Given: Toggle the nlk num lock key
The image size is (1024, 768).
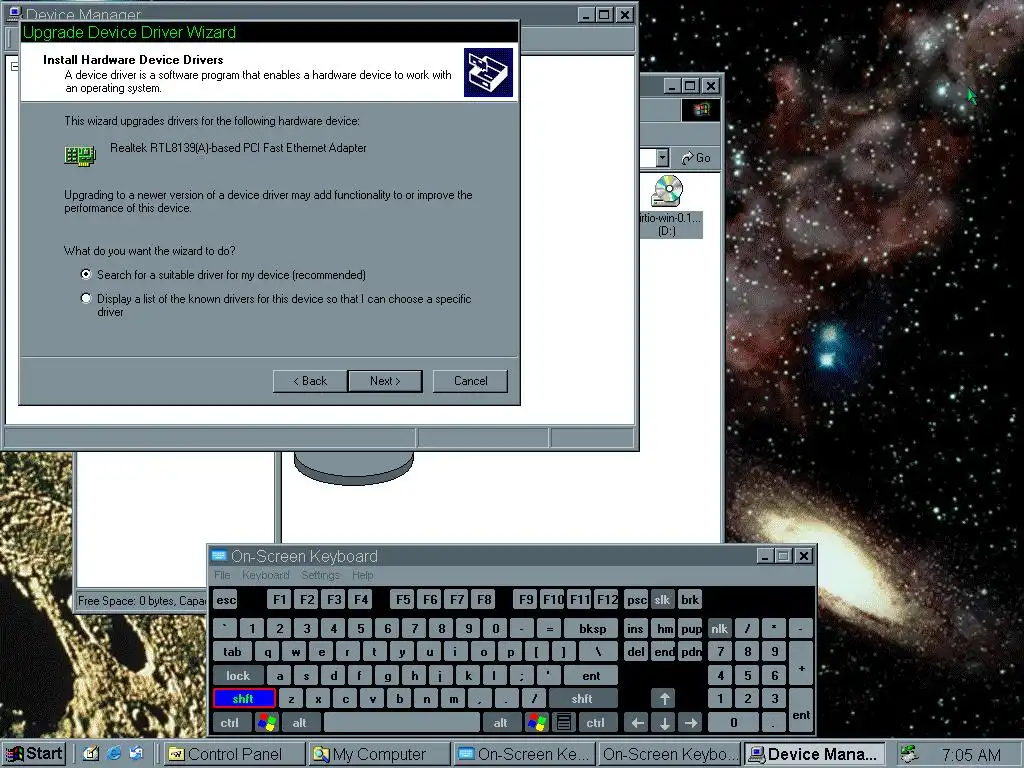Looking at the screenshot, I should [x=720, y=628].
